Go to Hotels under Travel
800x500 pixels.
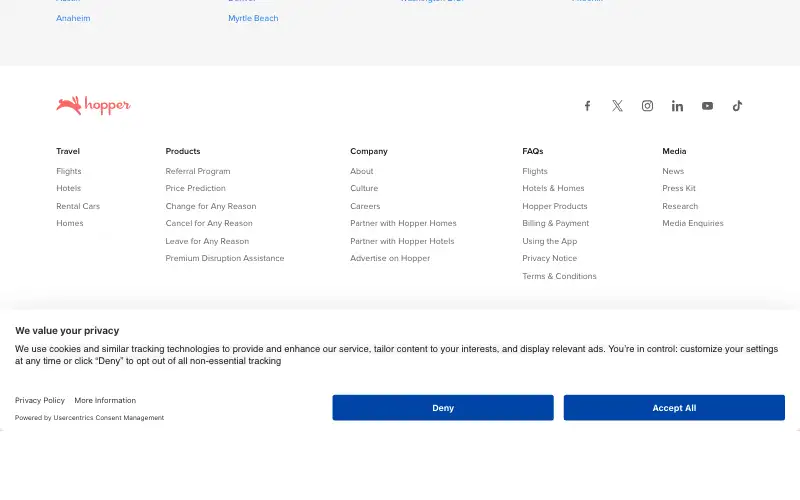(68, 188)
